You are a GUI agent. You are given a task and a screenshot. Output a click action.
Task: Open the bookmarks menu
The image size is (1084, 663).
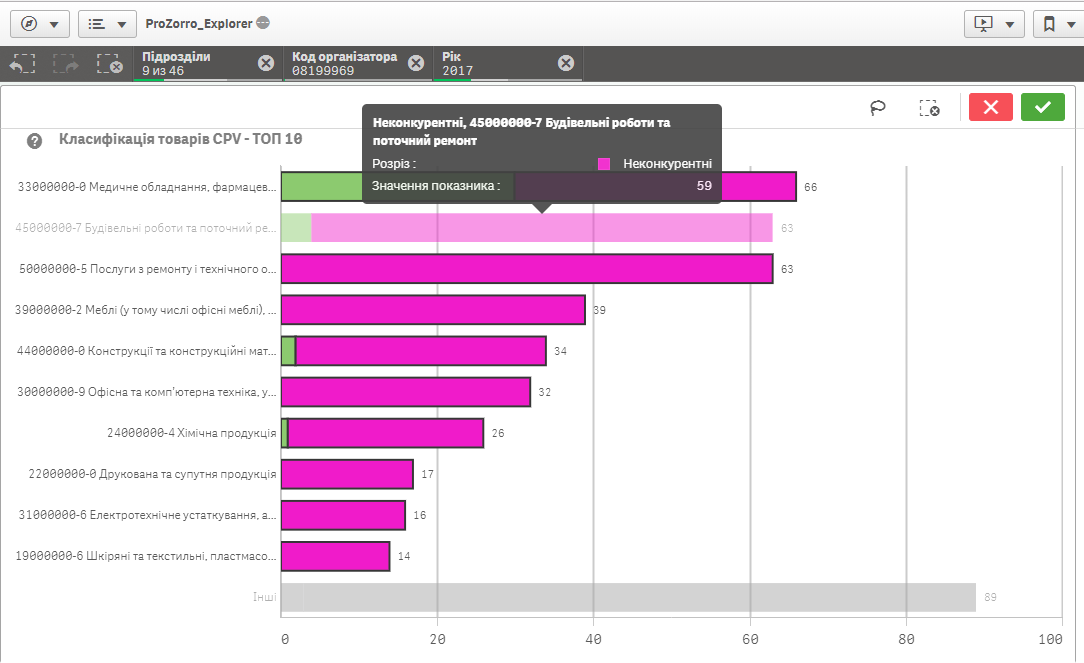tap(1058, 24)
